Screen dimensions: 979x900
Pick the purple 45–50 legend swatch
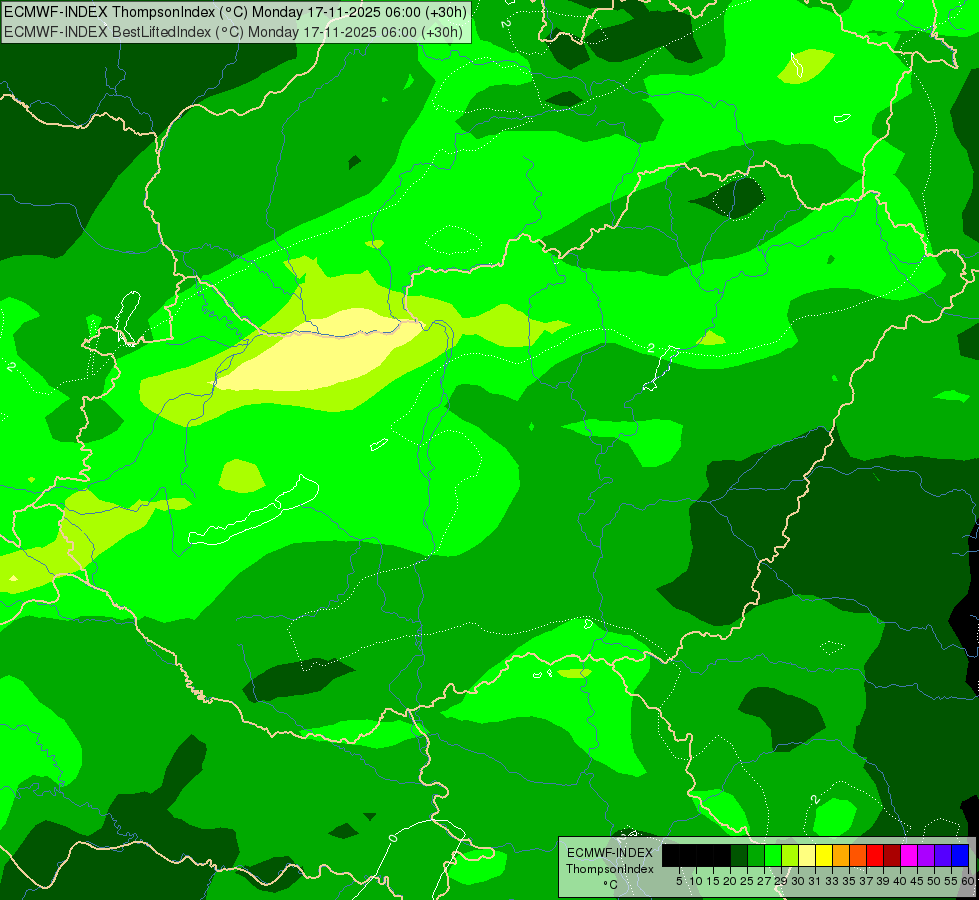925,855
